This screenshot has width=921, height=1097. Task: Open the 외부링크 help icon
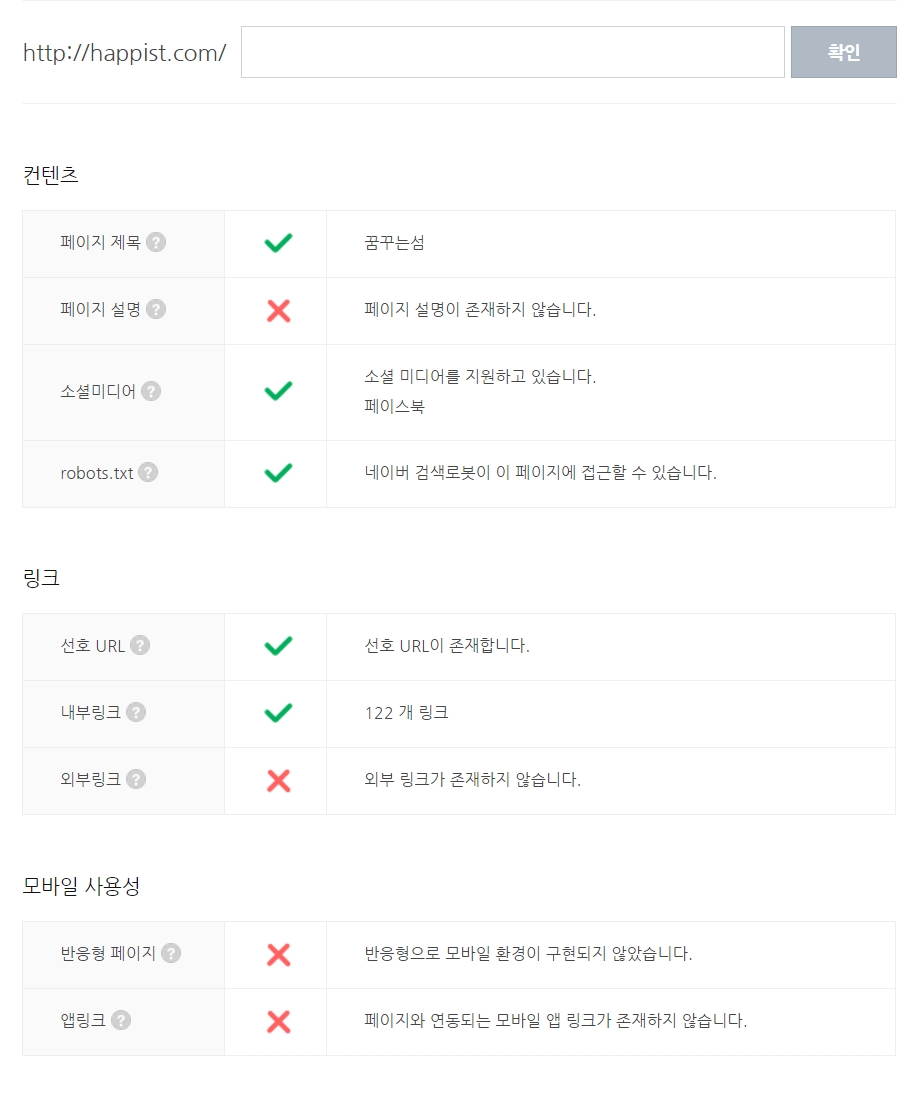[136, 779]
